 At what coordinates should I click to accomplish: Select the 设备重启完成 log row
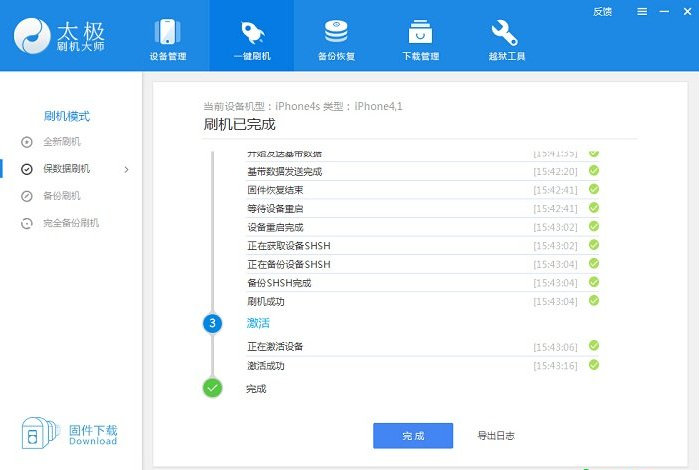[x=423, y=227]
